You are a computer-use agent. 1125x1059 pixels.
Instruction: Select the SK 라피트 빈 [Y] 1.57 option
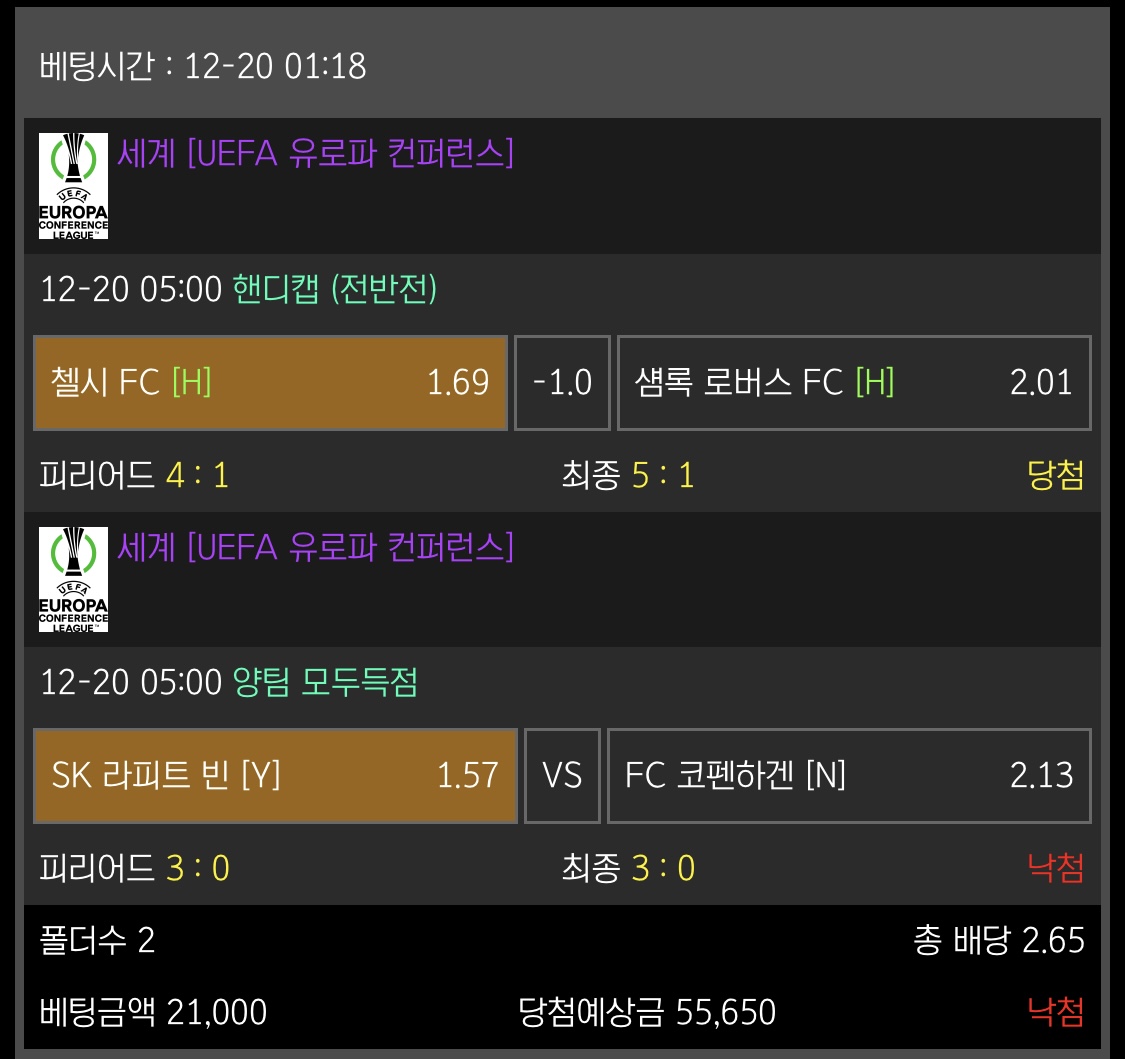coord(275,776)
